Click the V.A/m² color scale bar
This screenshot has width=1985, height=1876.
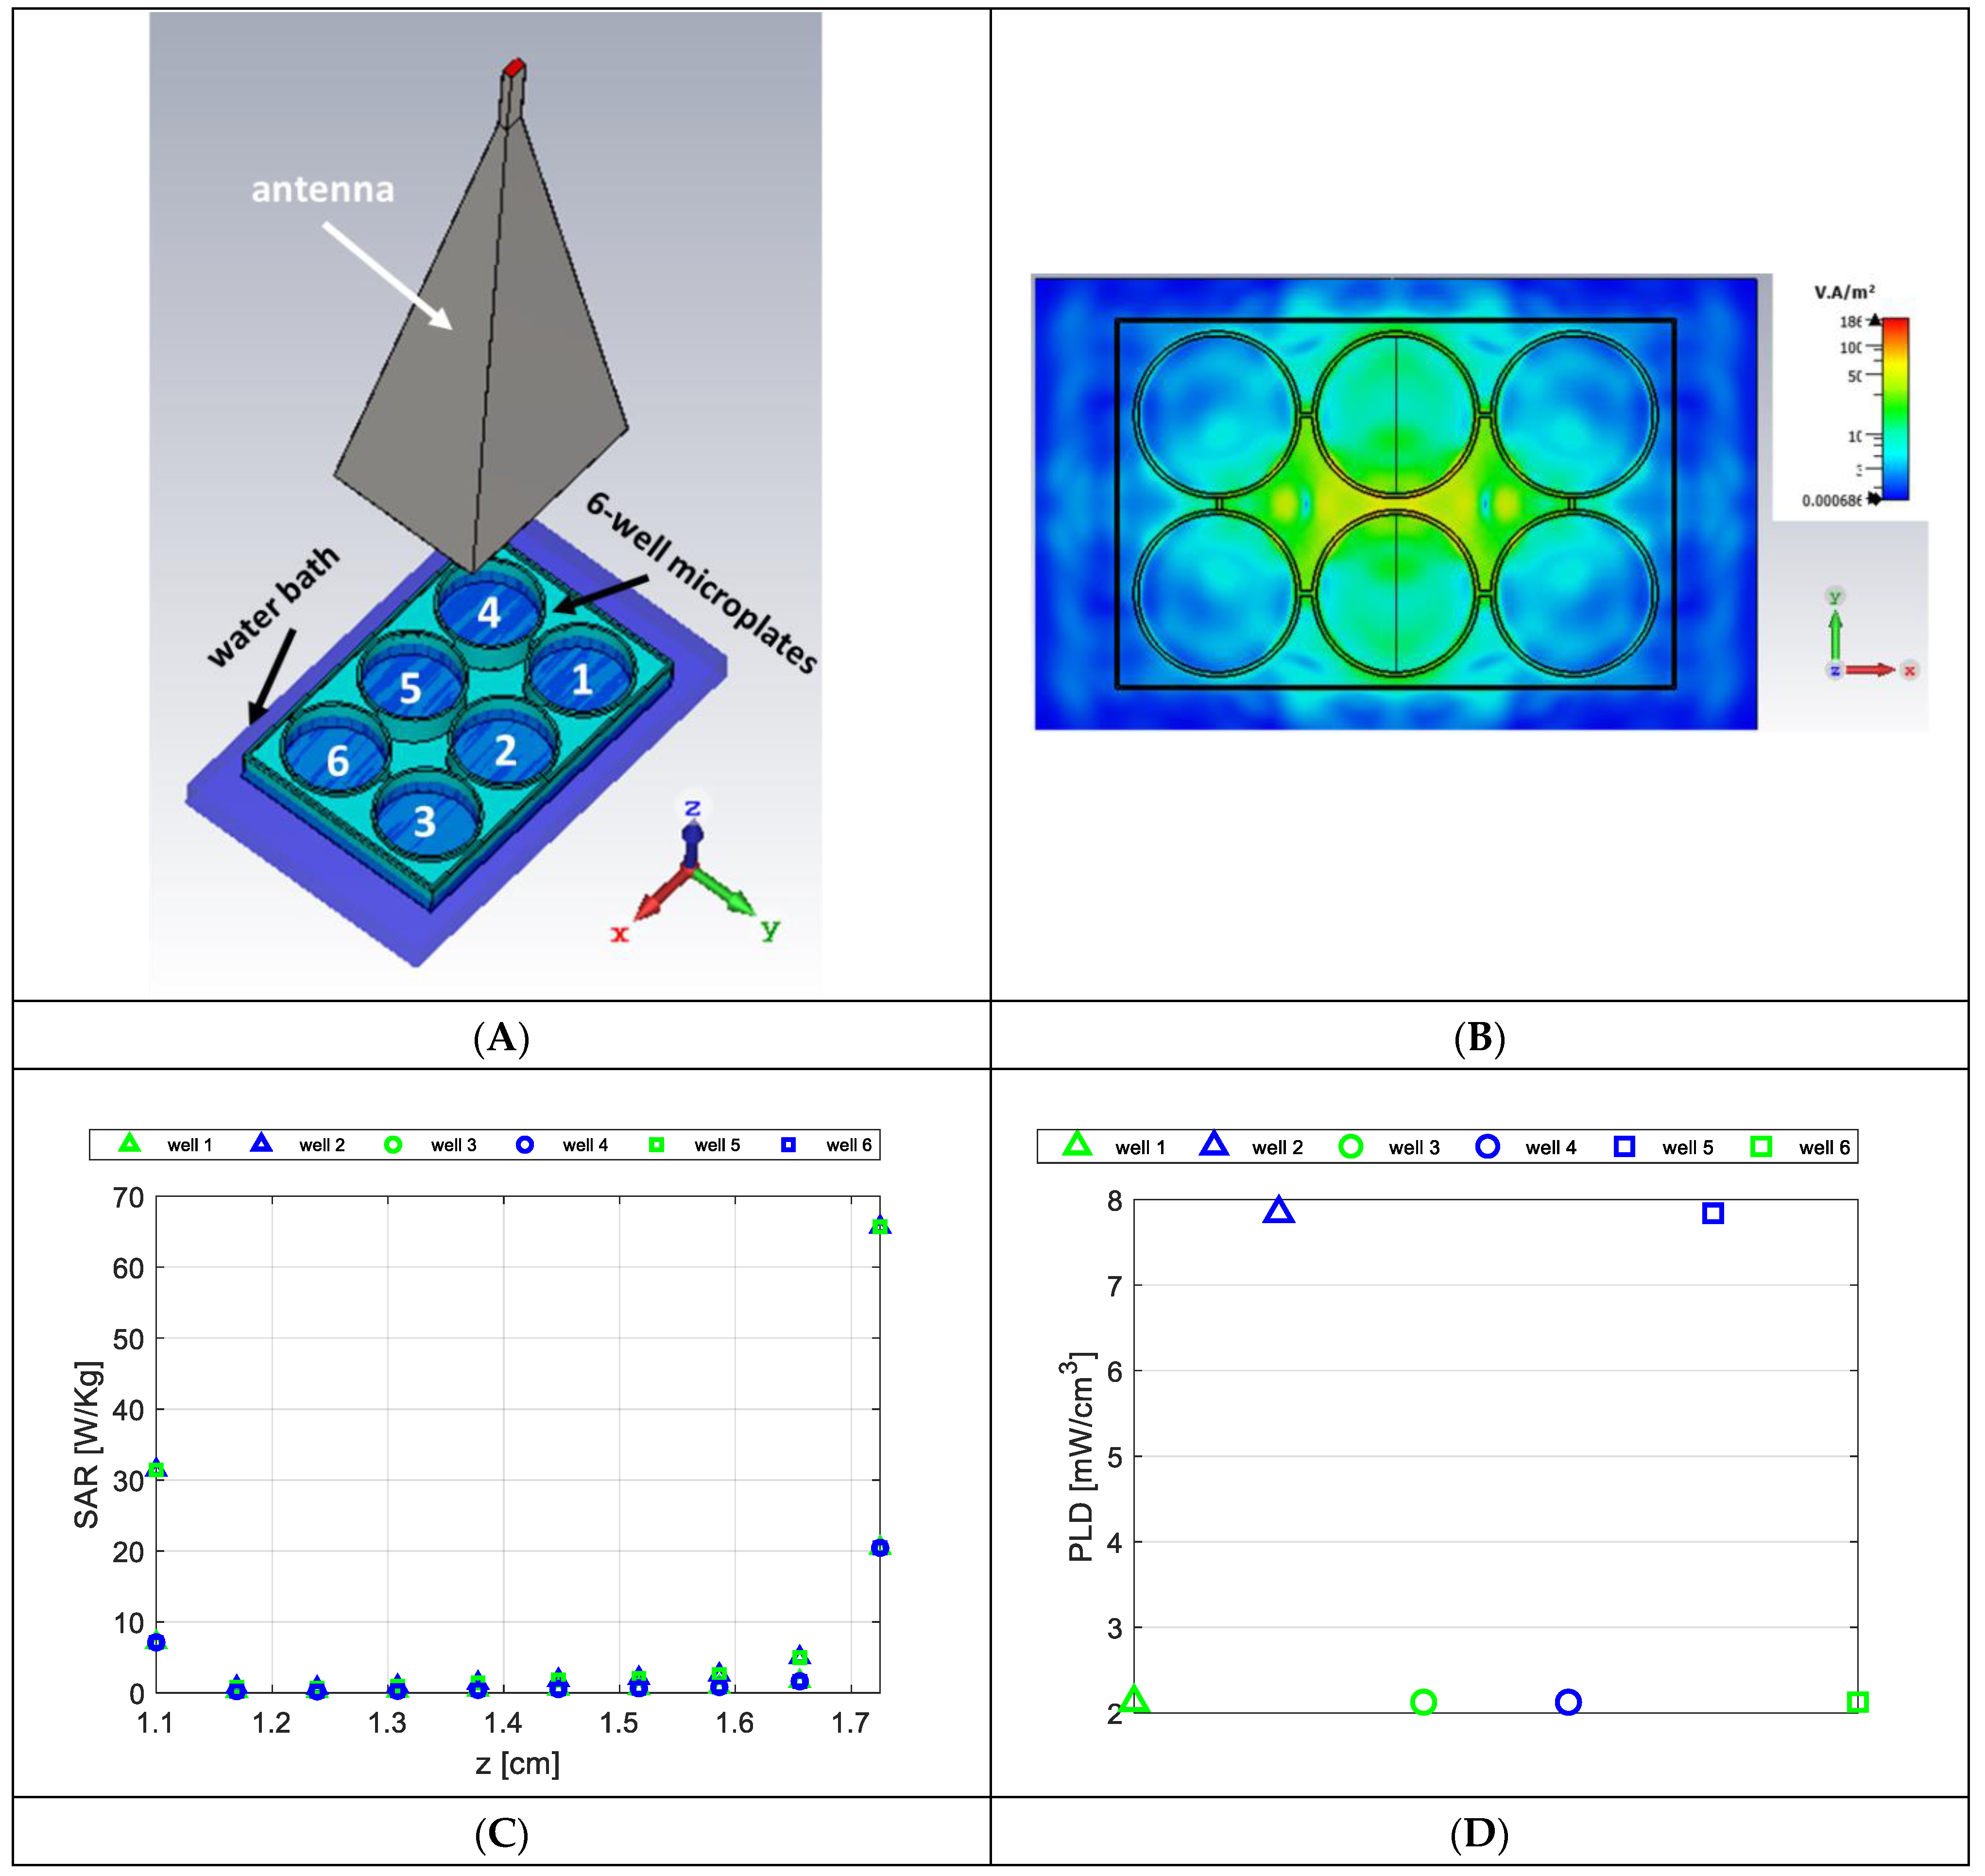click(1895, 408)
